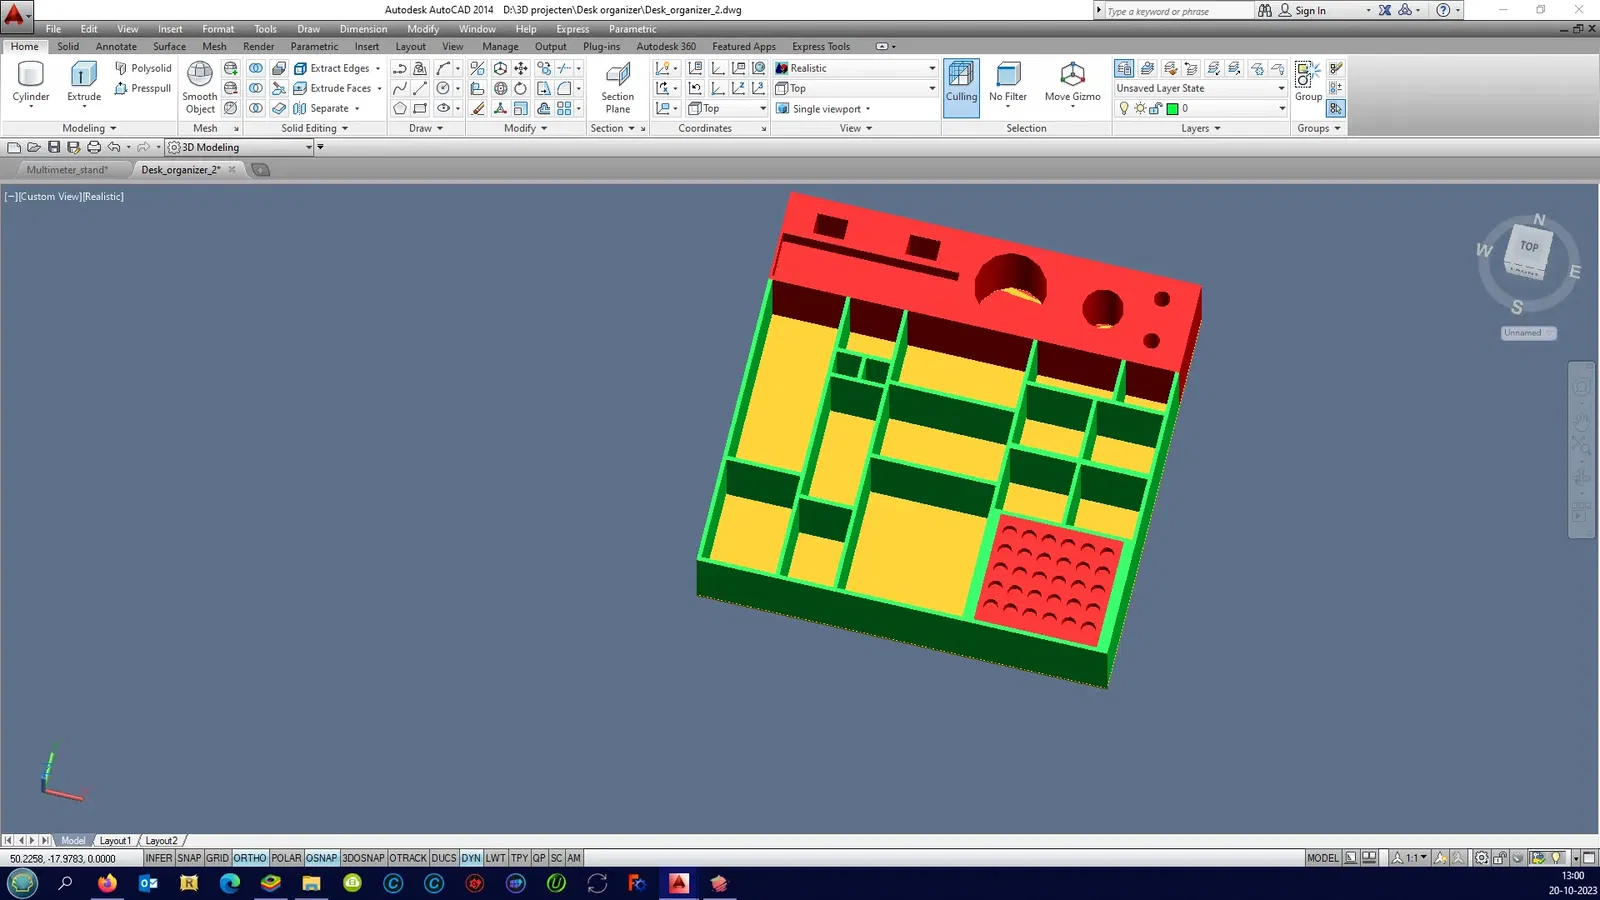Screen dimensions: 1600x900
Task: Turn on GRID display
Action: click(217, 858)
